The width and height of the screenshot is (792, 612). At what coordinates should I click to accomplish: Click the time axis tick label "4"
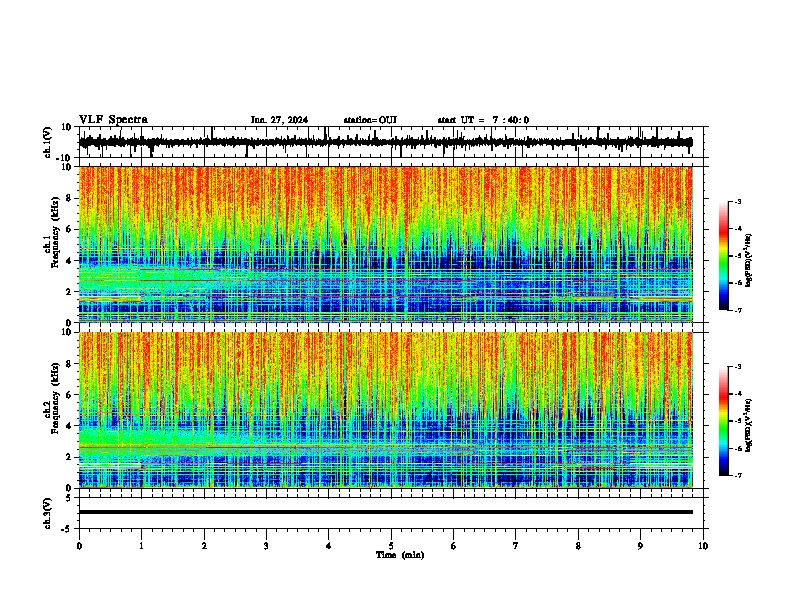(x=328, y=546)
